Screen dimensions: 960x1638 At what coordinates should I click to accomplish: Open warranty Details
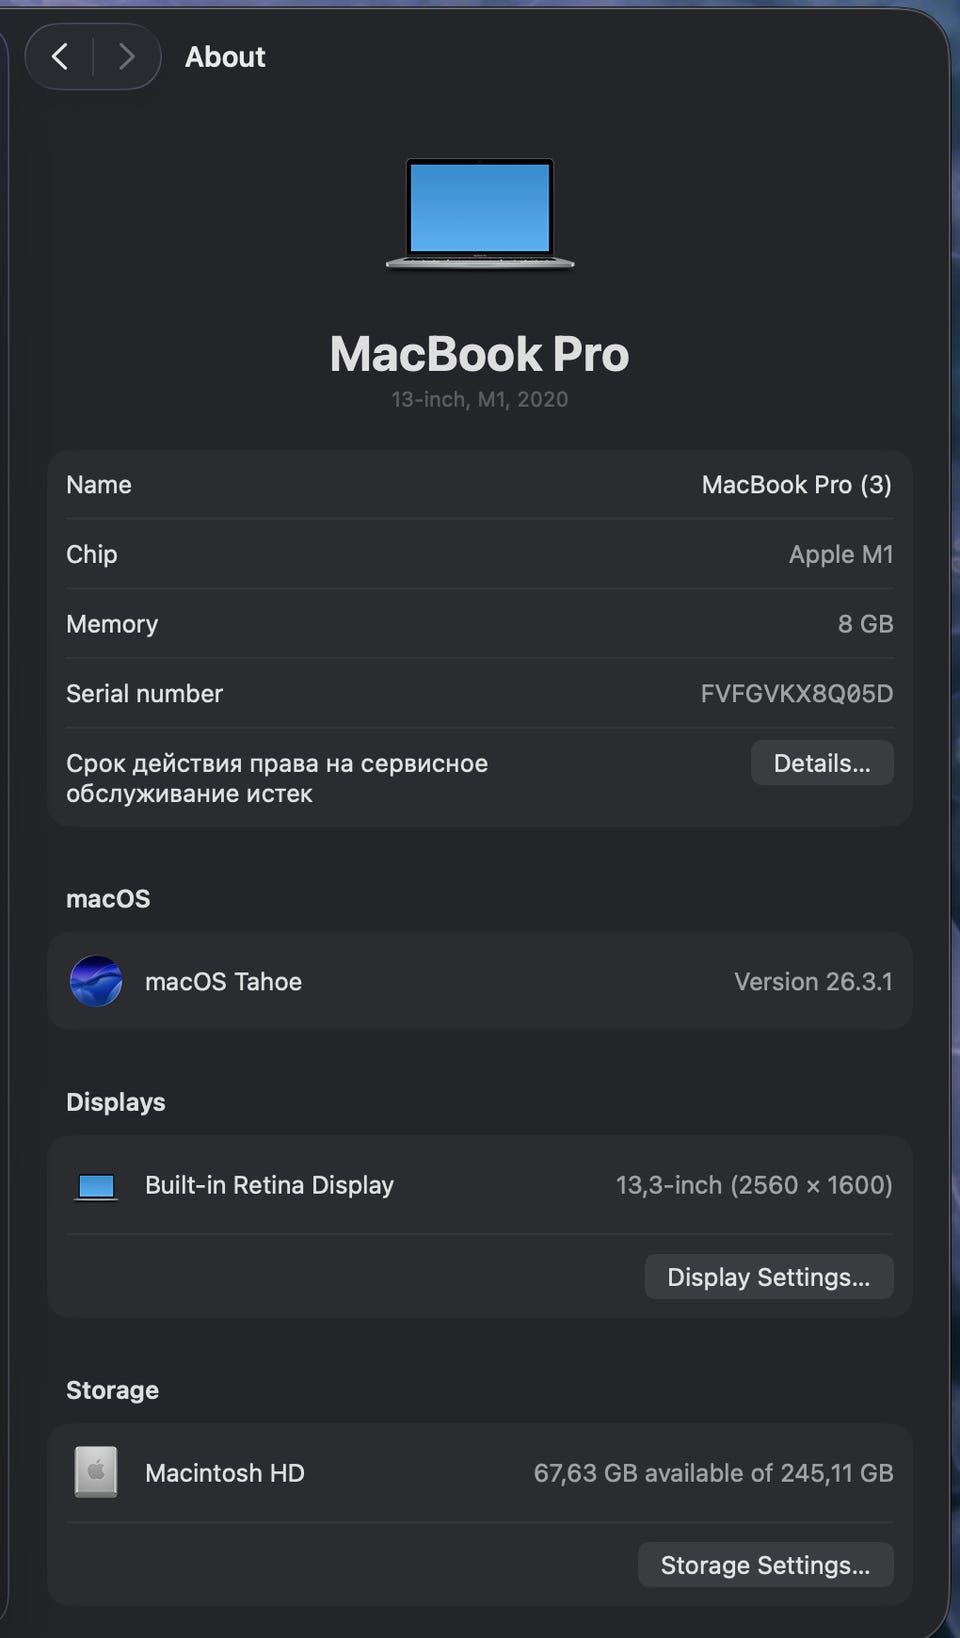pyautogui.click(x=821, y=763)
